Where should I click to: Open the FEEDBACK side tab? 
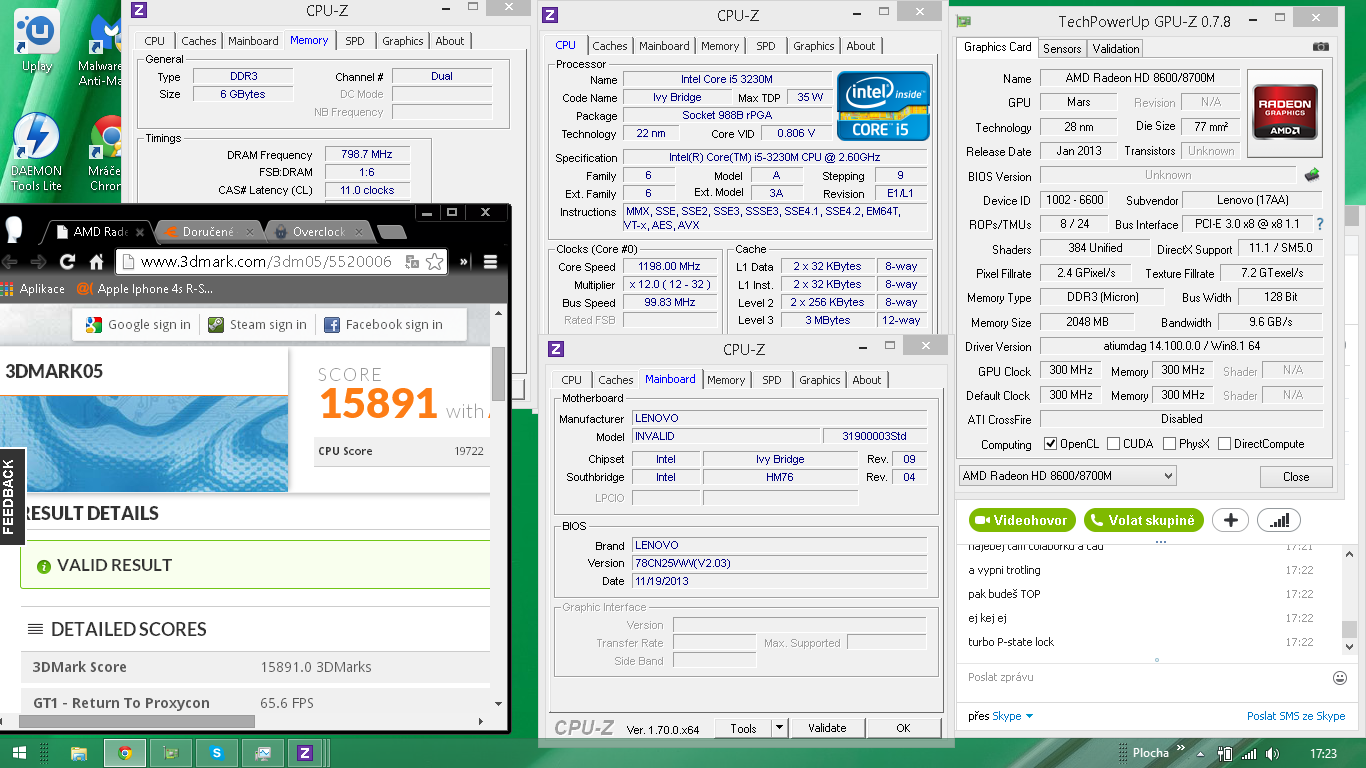(x=10, y=496)
